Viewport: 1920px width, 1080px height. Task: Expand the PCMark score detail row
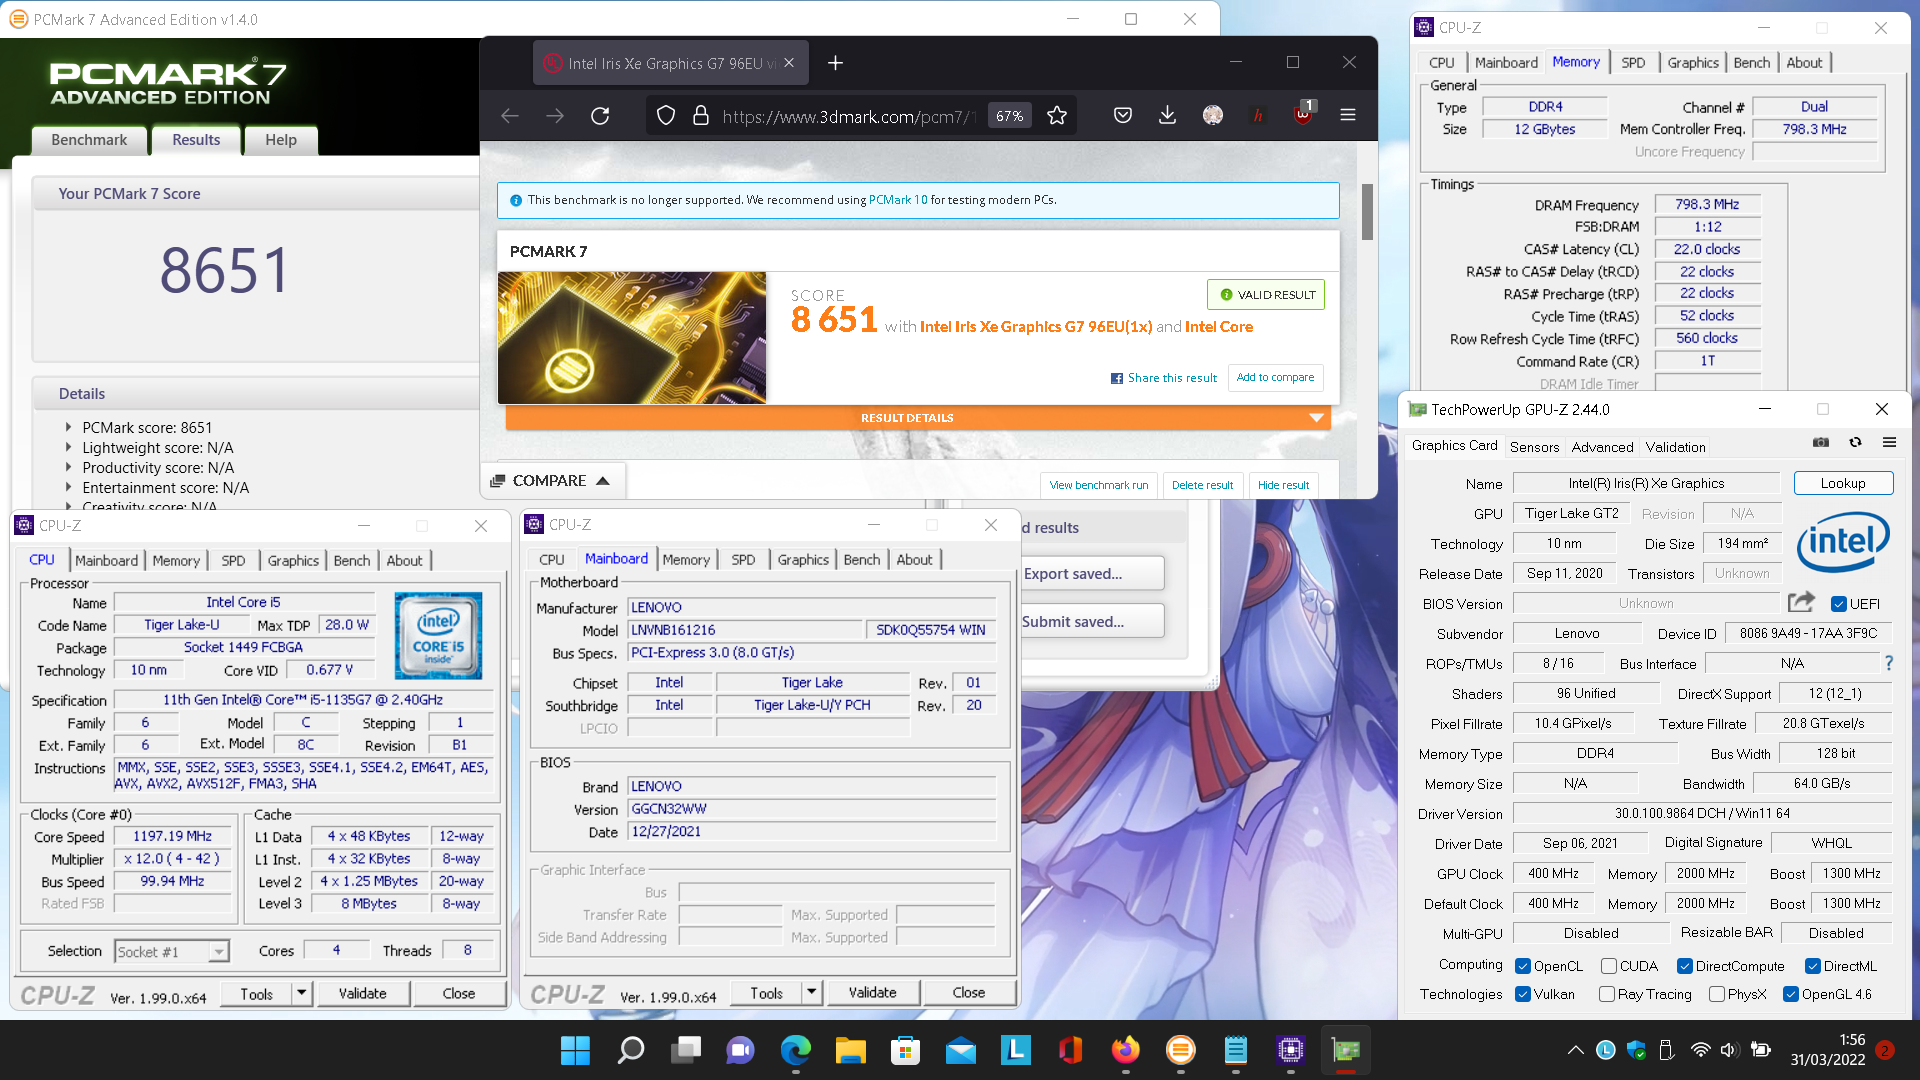(69, 428)
